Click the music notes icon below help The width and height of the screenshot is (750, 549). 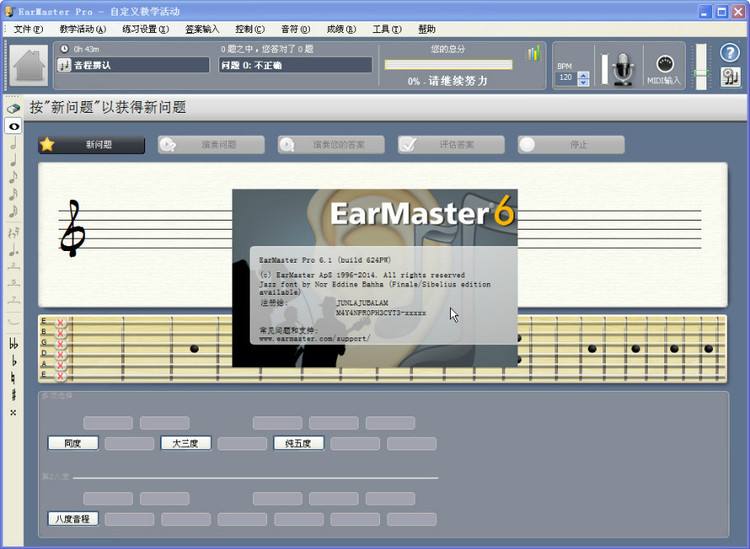730,77
